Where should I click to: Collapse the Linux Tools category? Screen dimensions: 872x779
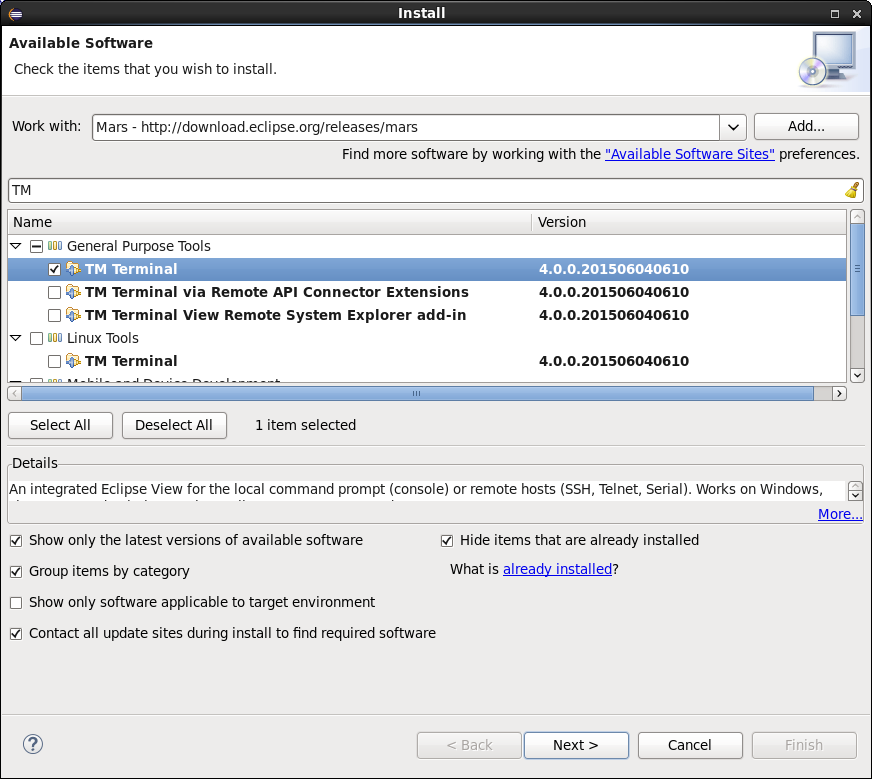(16, 338)
